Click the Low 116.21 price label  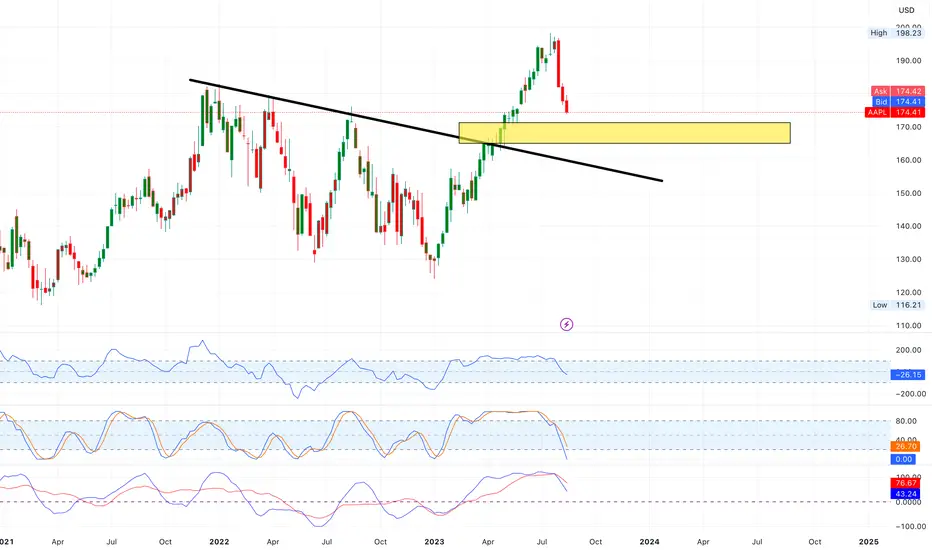click(897, 305)
